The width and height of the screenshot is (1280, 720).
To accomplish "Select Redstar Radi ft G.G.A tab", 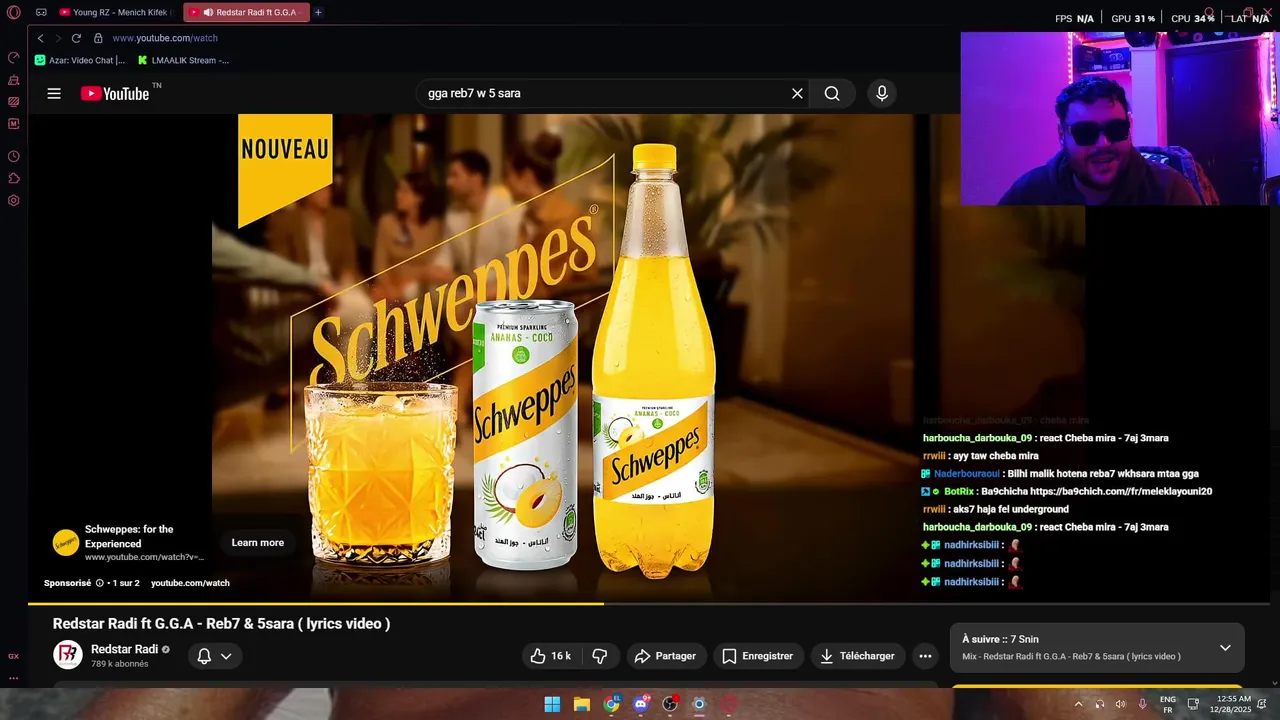I will point(247,13).
